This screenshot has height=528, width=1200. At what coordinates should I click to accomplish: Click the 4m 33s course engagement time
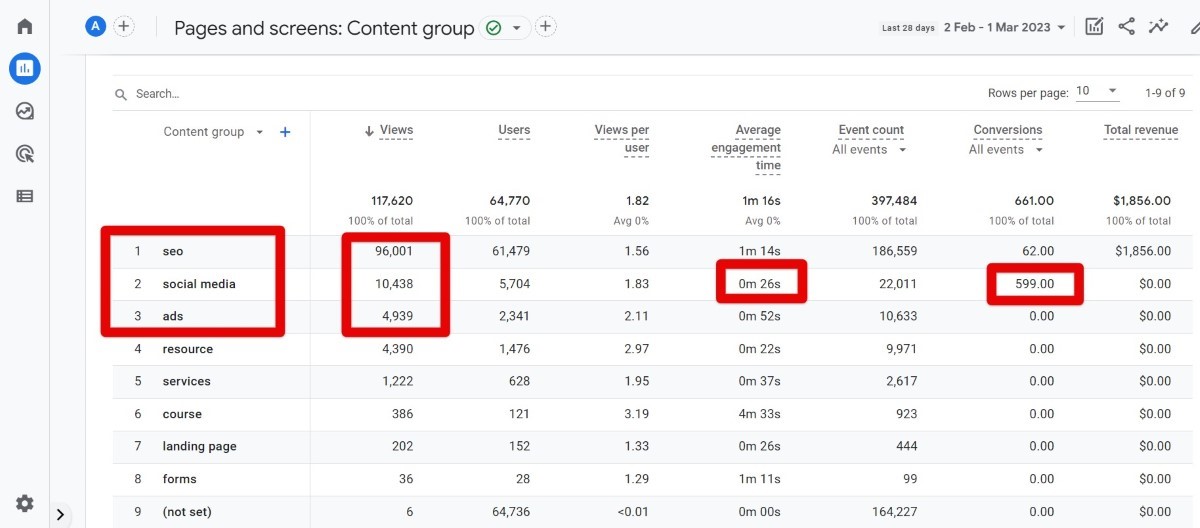point(760,414)
